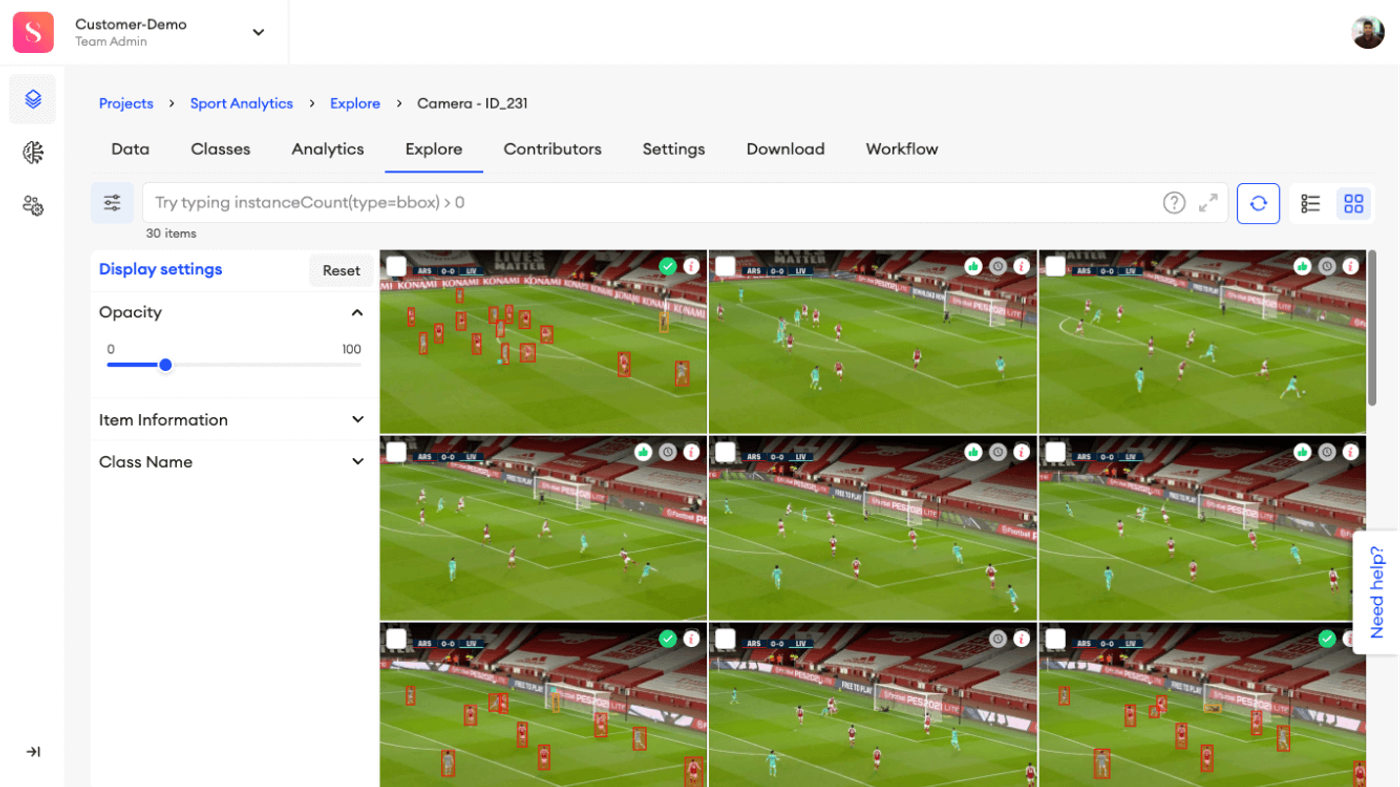Switch to the Data tab
This screenshot has height=787, width=1400.
coord(130,149)
